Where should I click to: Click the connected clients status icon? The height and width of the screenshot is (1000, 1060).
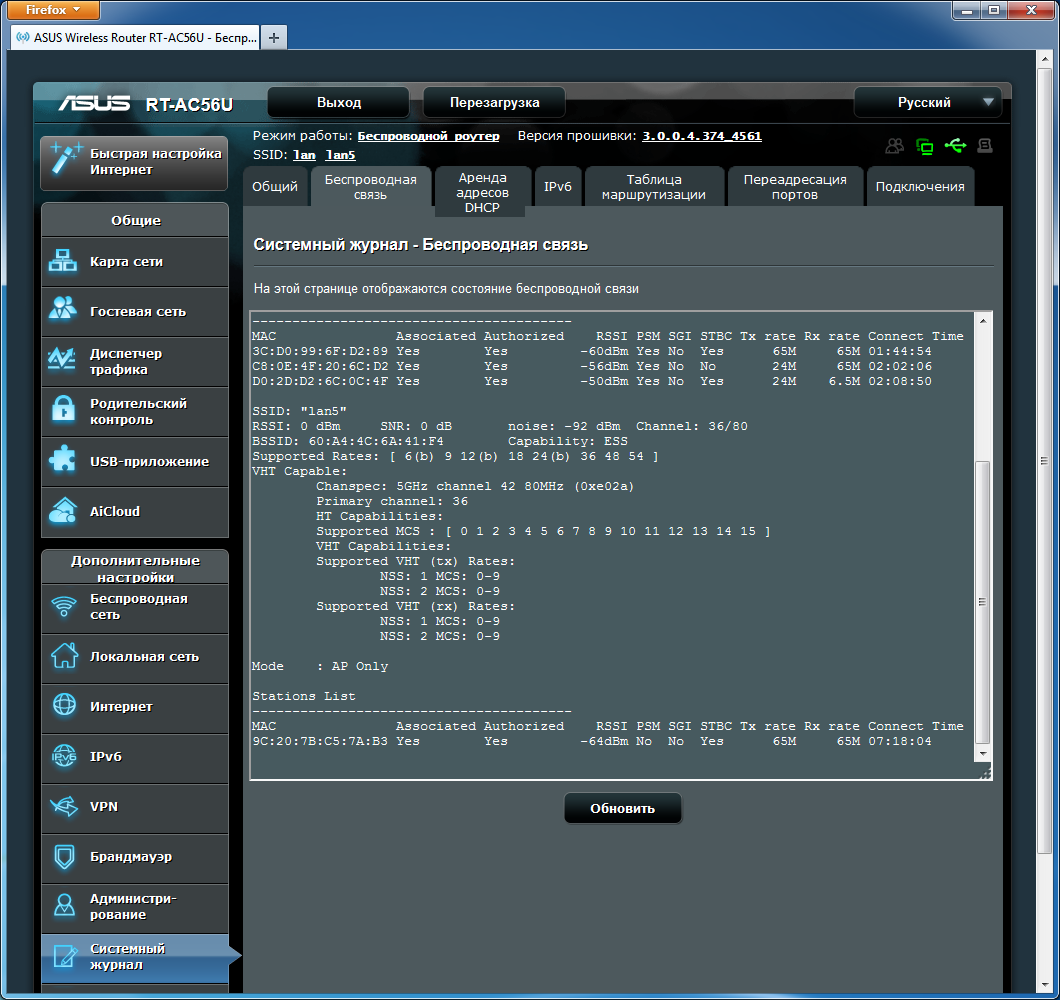pos(894,146)
